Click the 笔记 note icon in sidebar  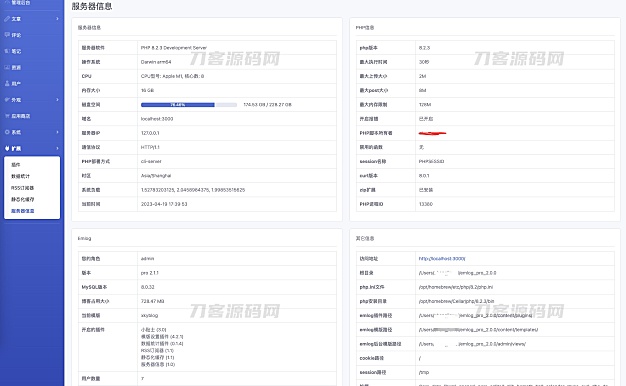[7, 51]
